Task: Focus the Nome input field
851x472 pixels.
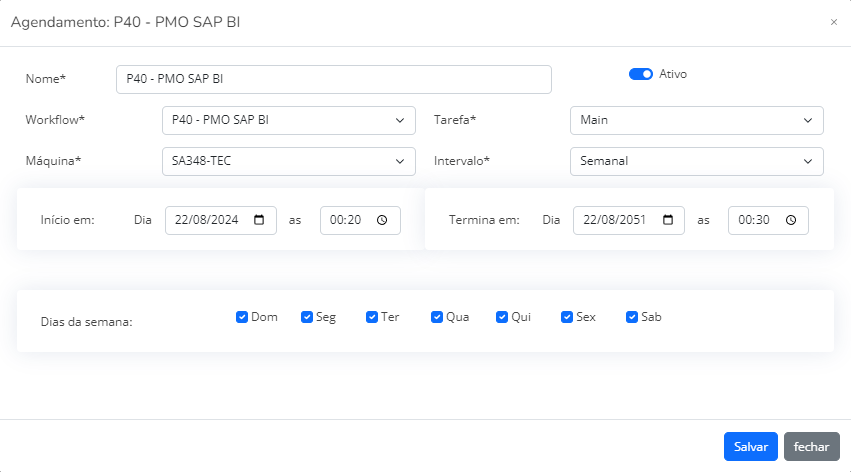Action: point(334,79)
